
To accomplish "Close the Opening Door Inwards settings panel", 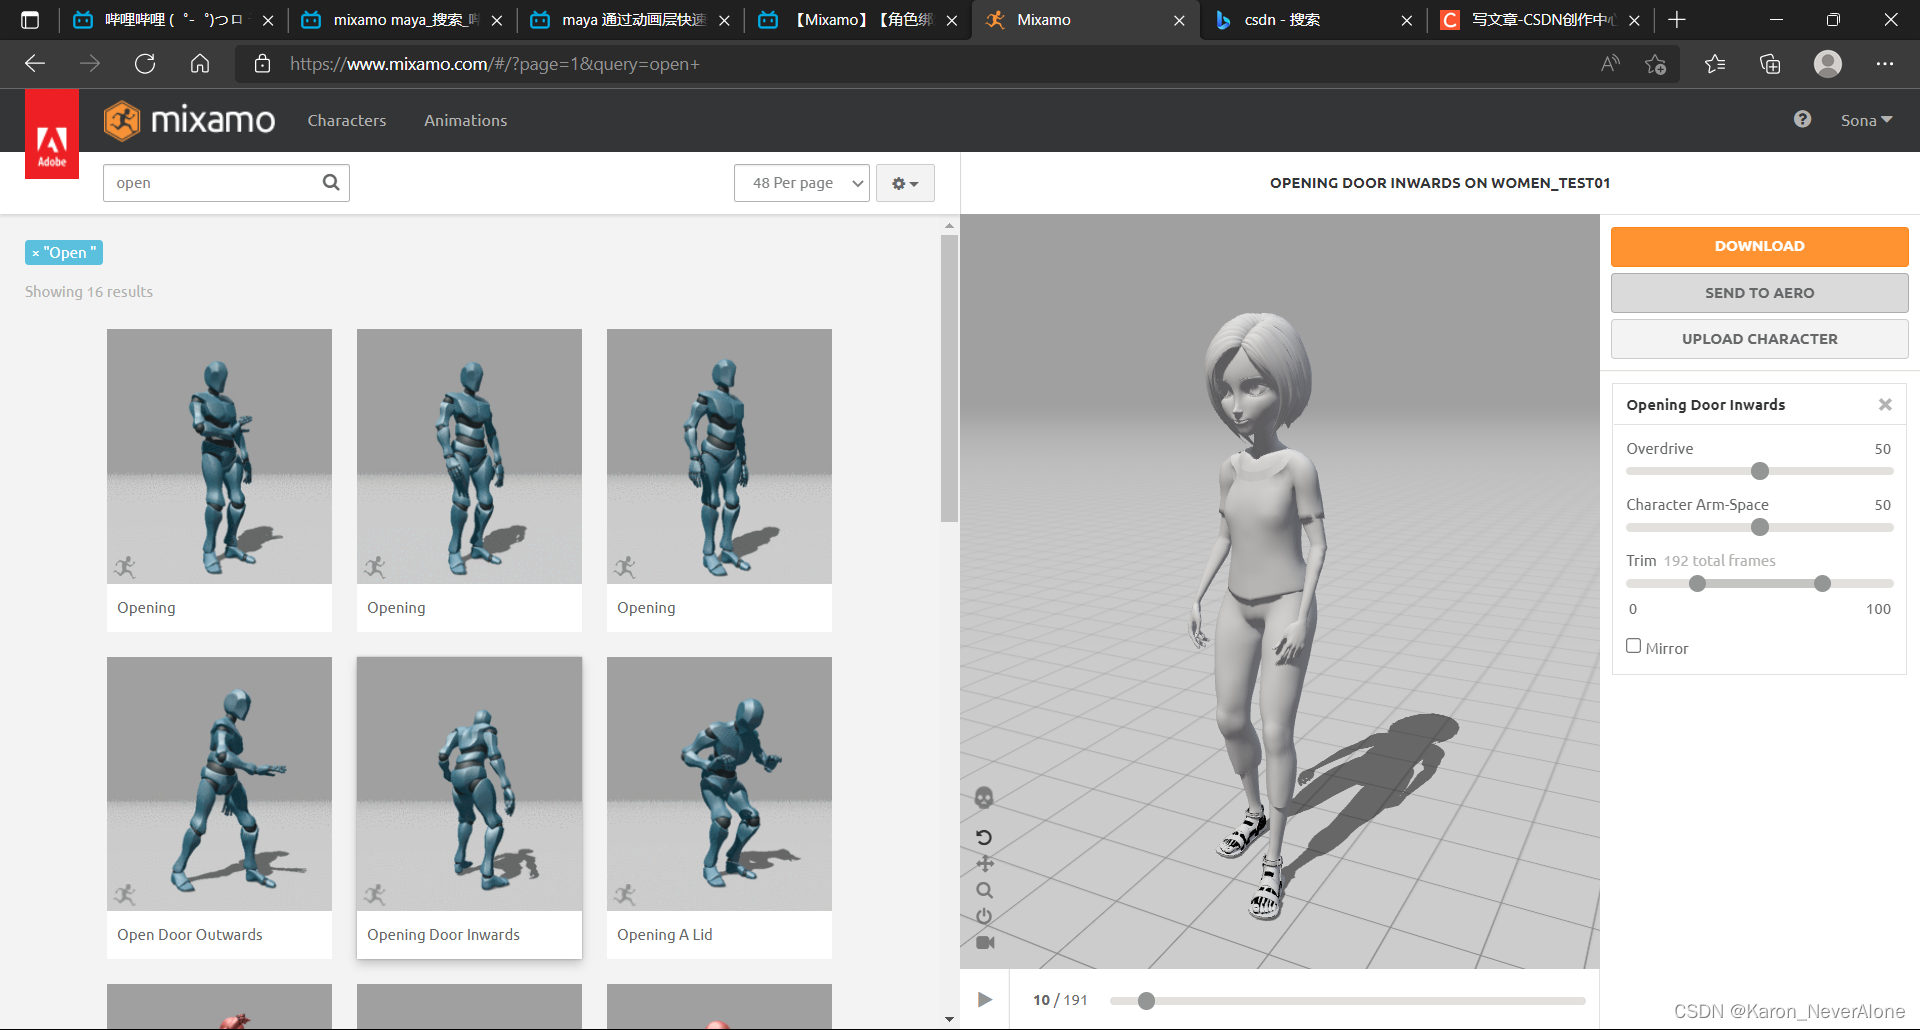I will (1885, 405).
